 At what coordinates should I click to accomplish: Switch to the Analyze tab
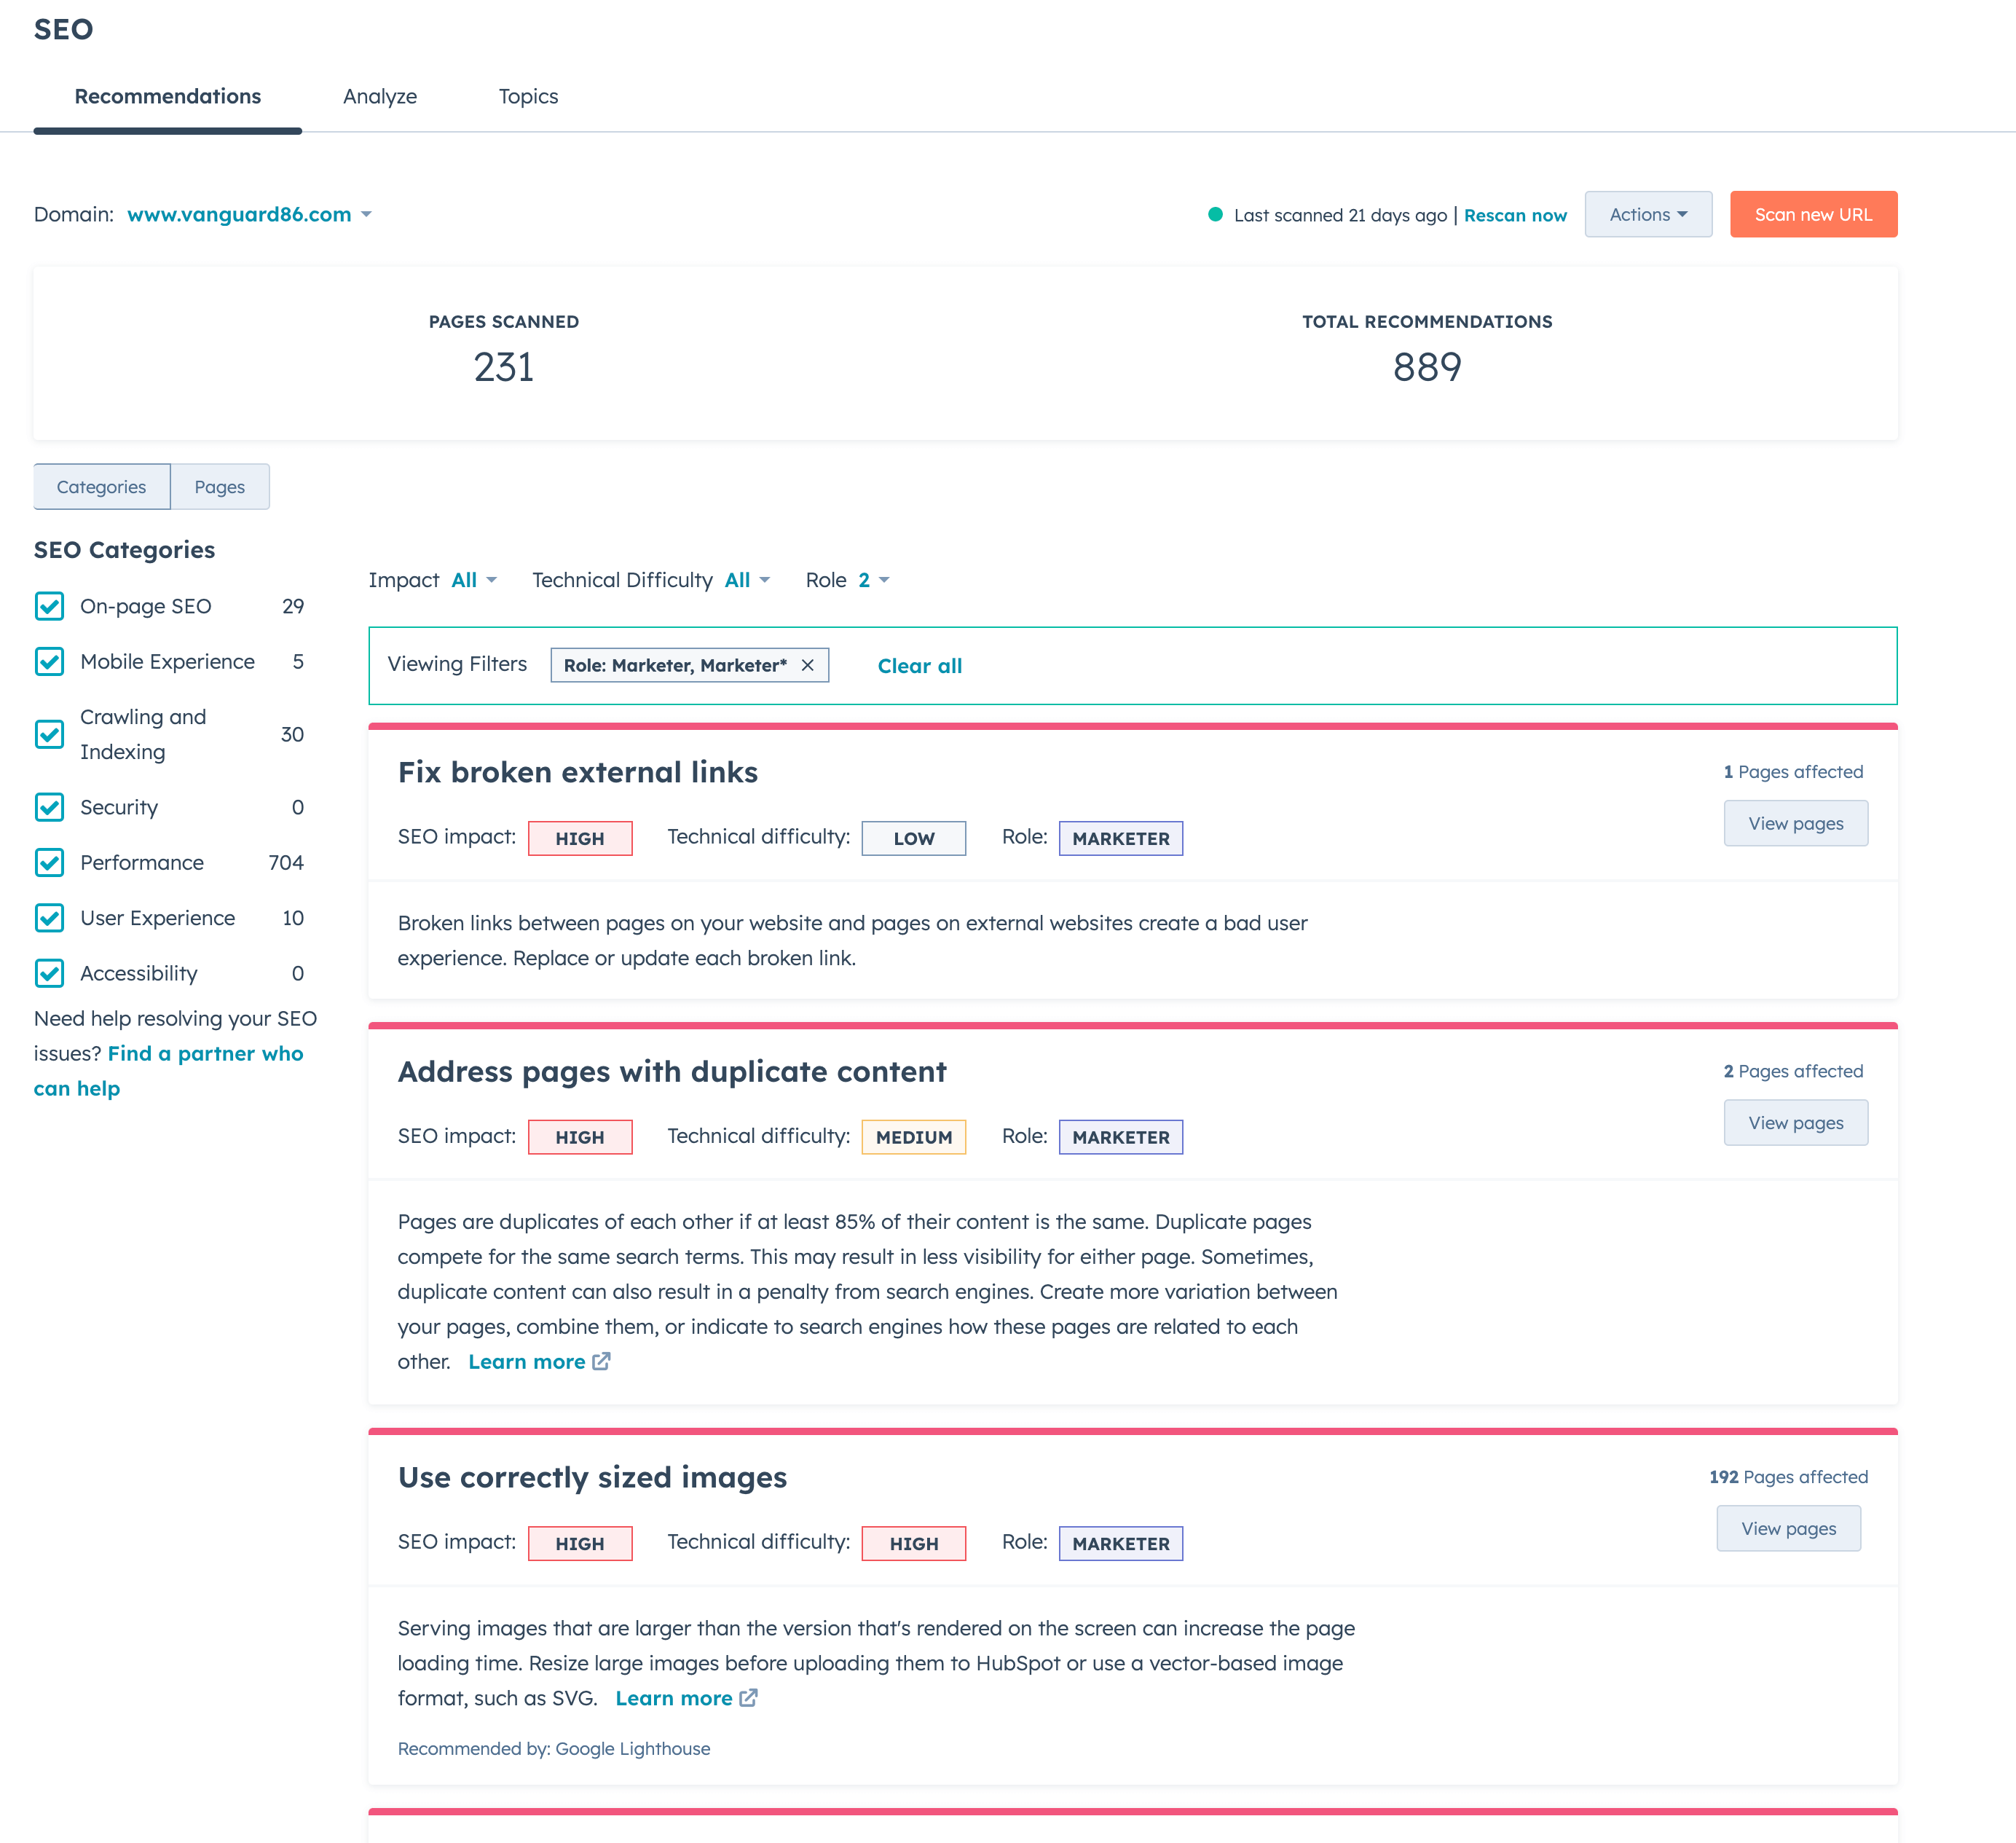coord(380,96)
